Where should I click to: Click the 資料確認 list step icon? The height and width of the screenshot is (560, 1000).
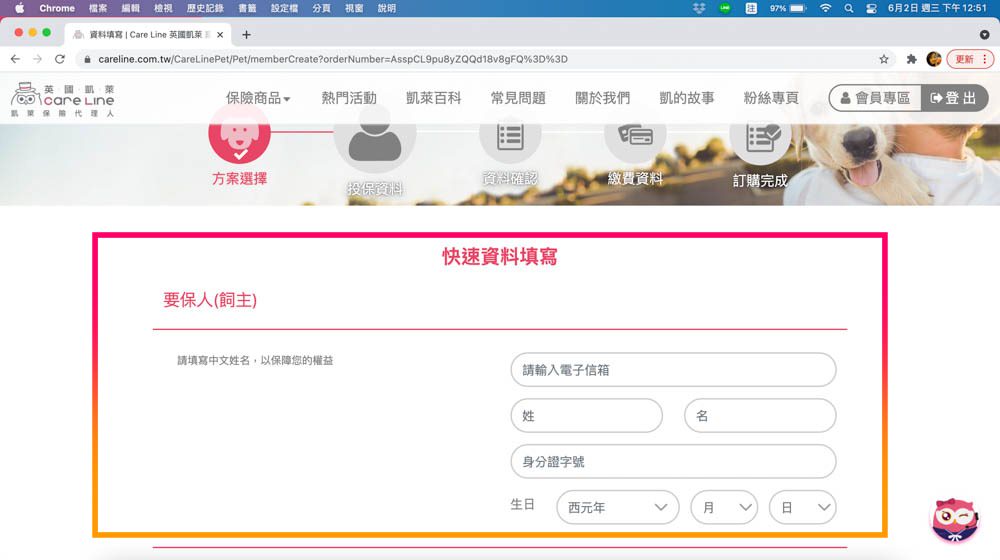(510, 136)
